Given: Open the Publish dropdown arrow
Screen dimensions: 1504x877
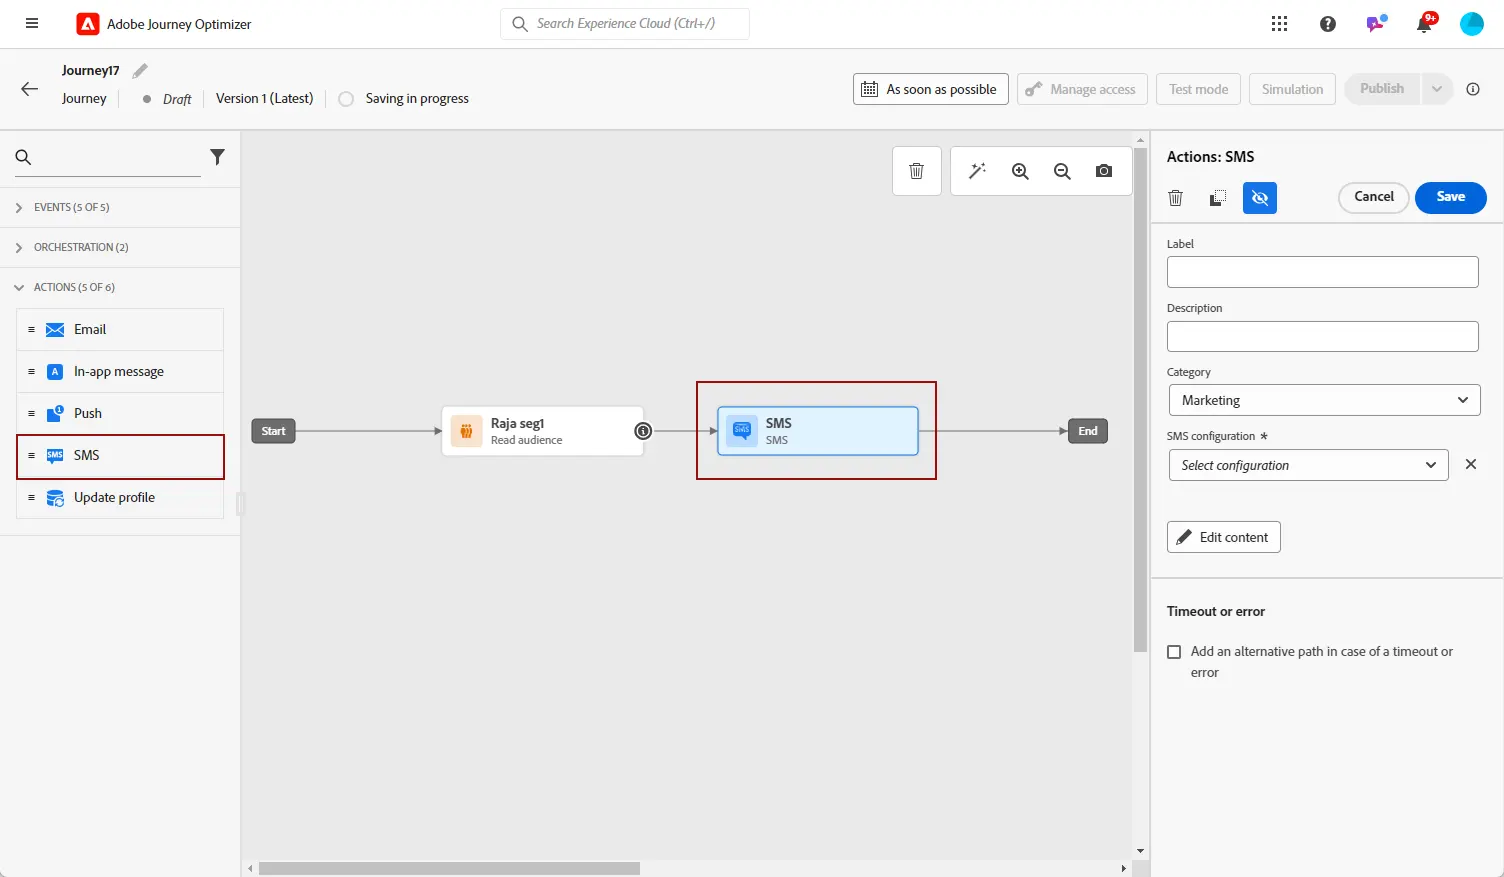Looking at the screenshot, I should click(x=1436, y=89).
